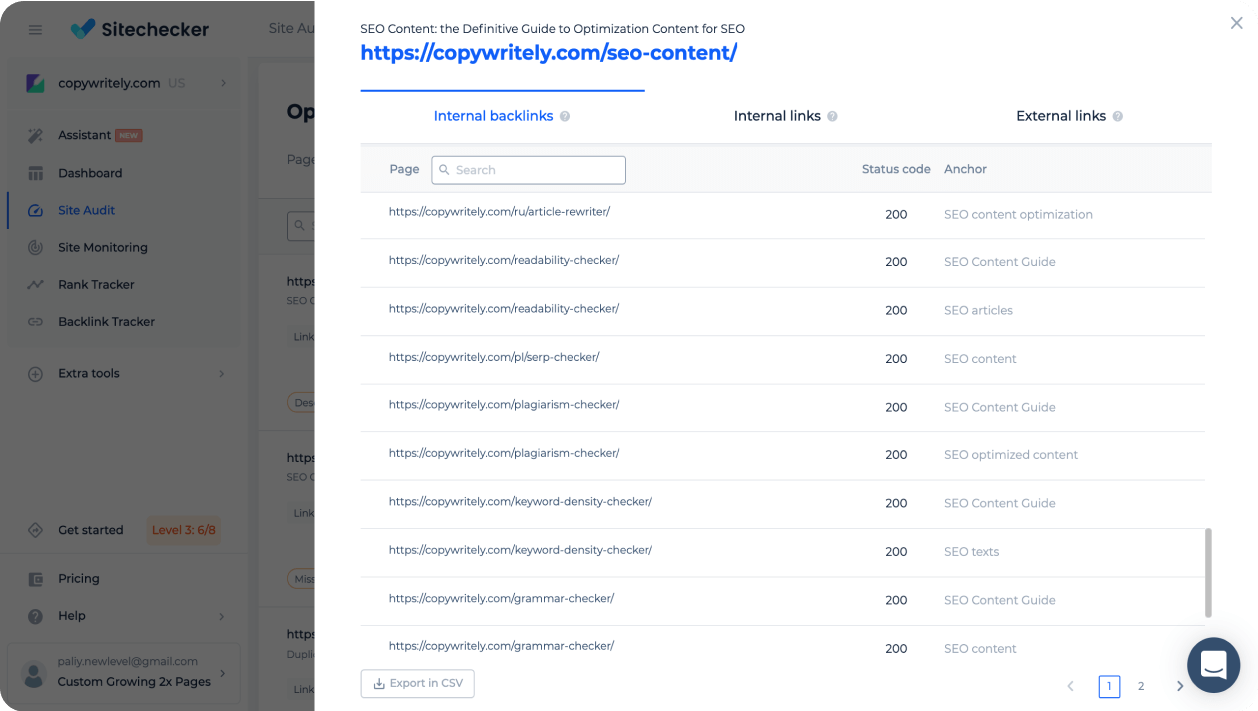Click the pally.newlevel@gmail.com account text

(x=128, y=661)
